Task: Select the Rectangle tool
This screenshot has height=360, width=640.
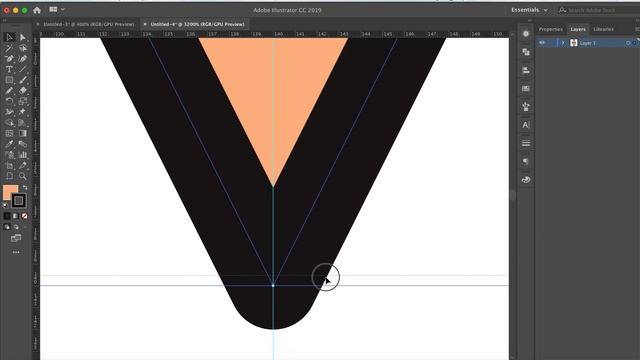Action: pyautogui.click(x=9, y=80)
